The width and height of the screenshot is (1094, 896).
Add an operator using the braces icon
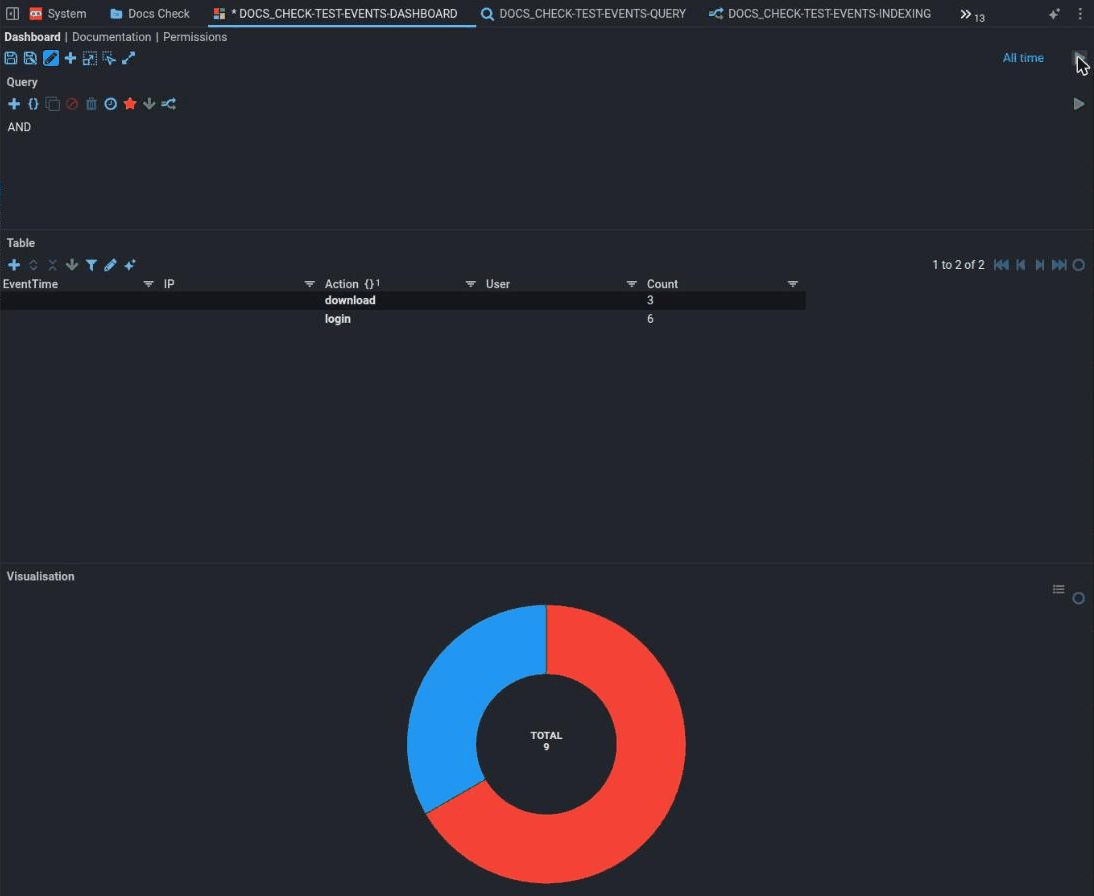pos(33,104)
